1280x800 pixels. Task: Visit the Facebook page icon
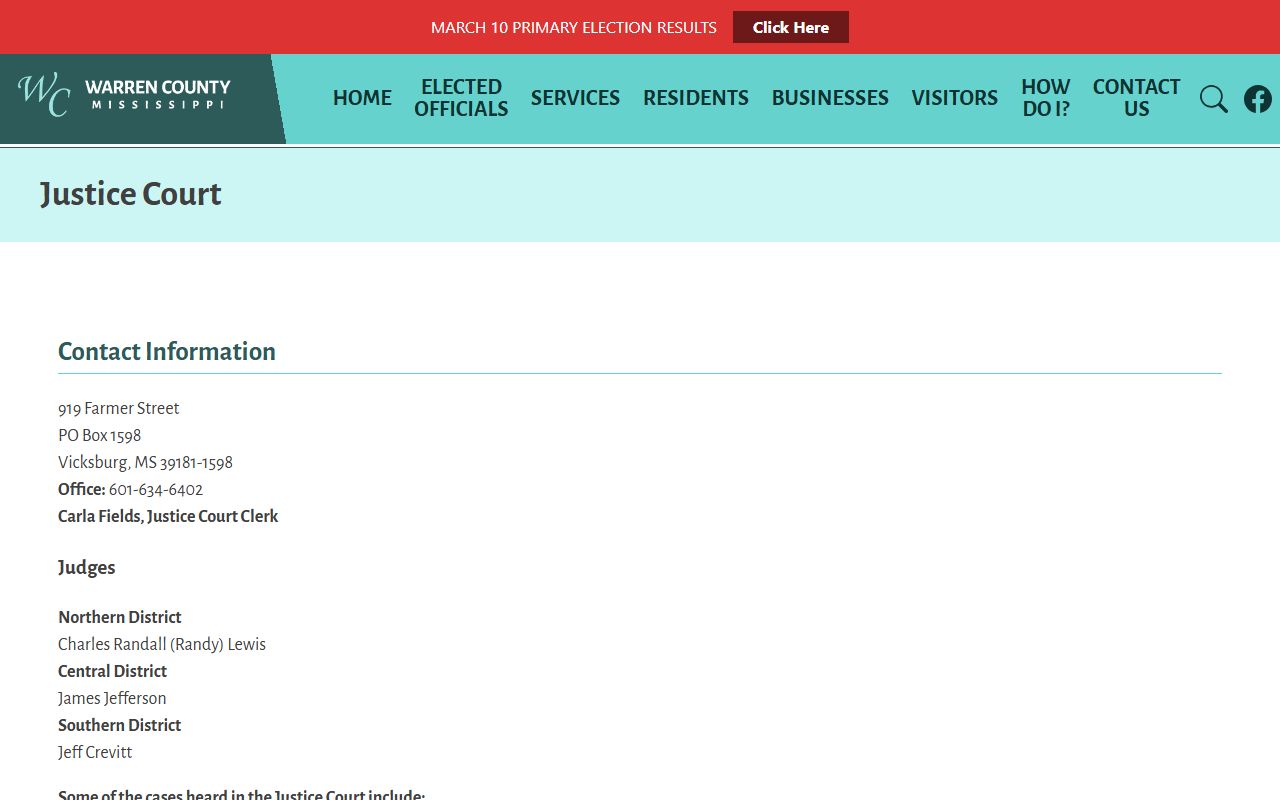1258,99
